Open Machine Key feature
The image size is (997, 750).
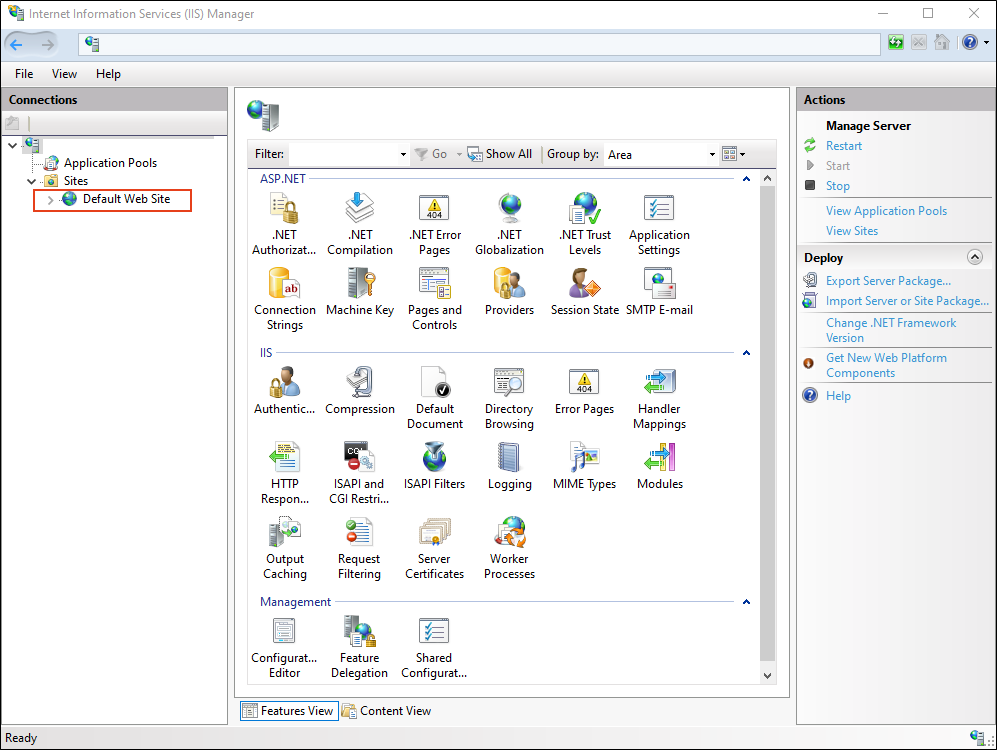[360, 292]
